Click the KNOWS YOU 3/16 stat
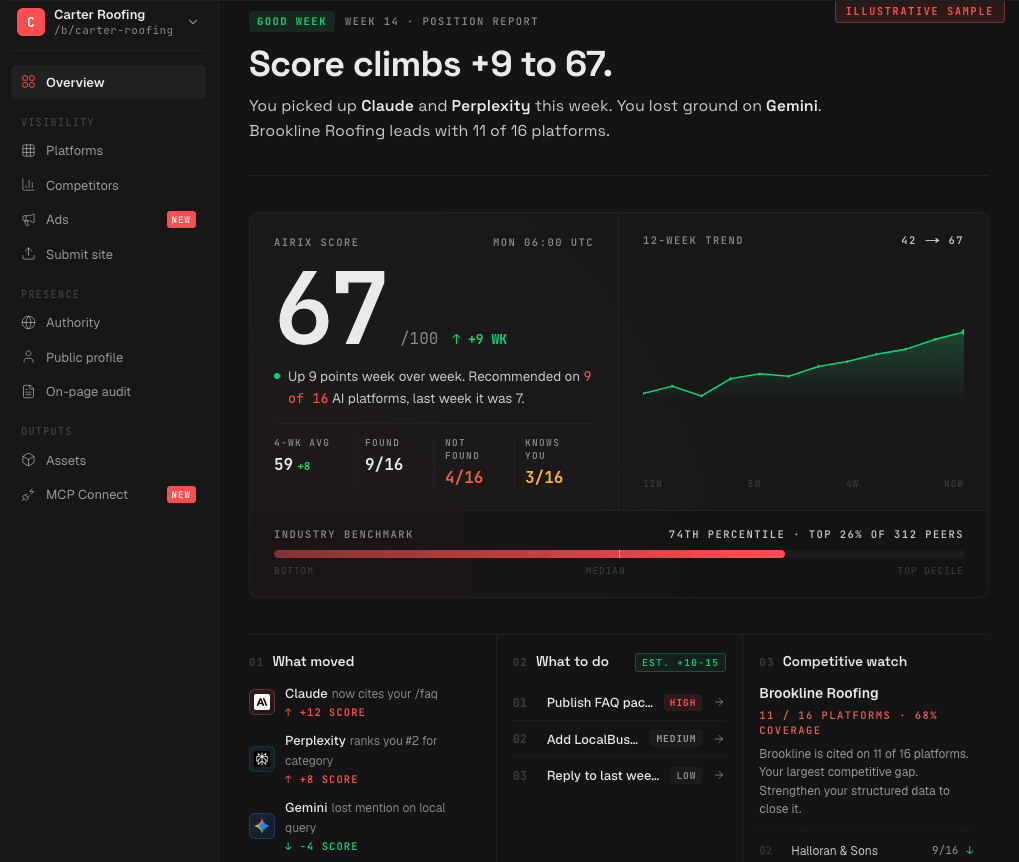 [544, 462]
